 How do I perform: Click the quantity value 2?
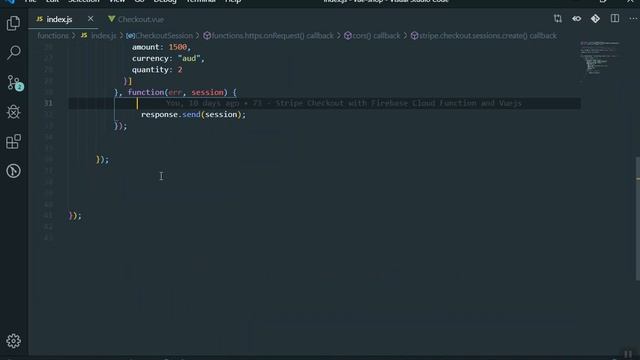tap(180, 70)
